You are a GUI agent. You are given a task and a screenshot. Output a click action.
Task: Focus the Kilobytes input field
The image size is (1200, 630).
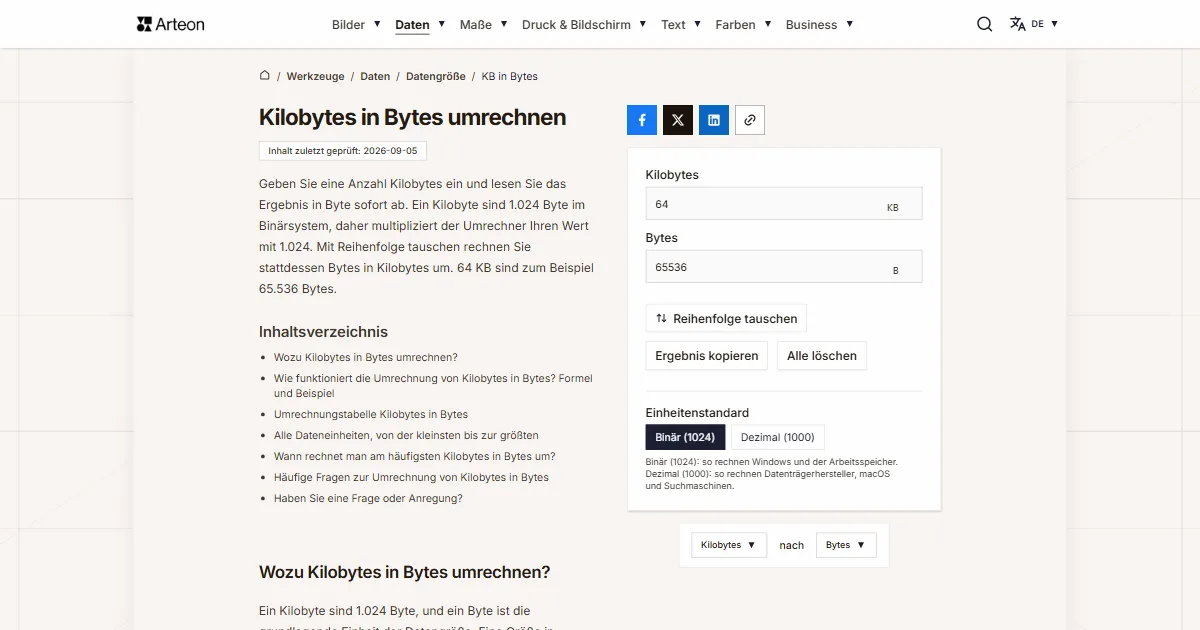pyautogui.click(x=784, y=204)
